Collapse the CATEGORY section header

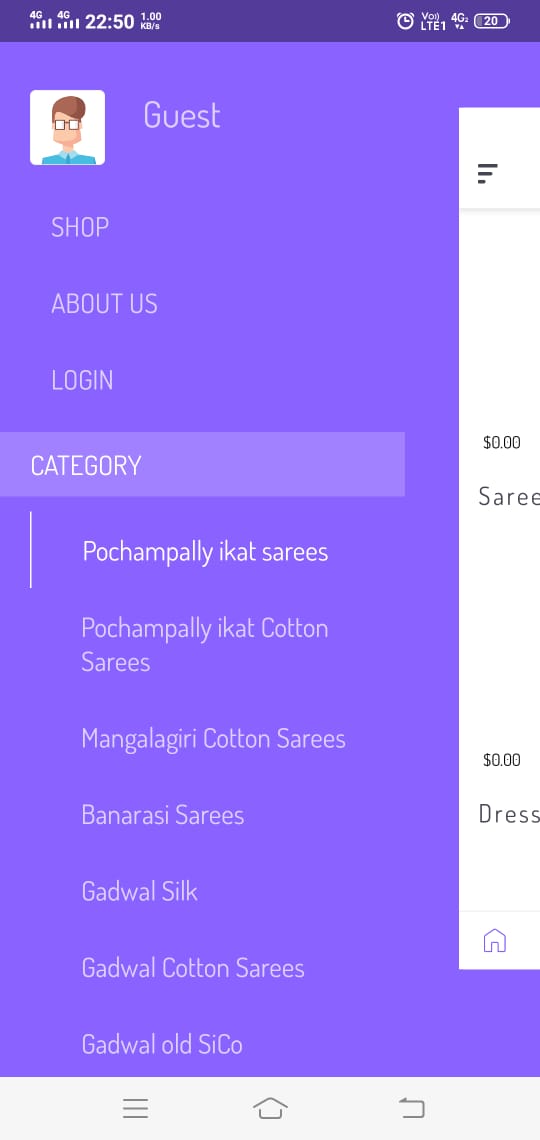(202, 465)
